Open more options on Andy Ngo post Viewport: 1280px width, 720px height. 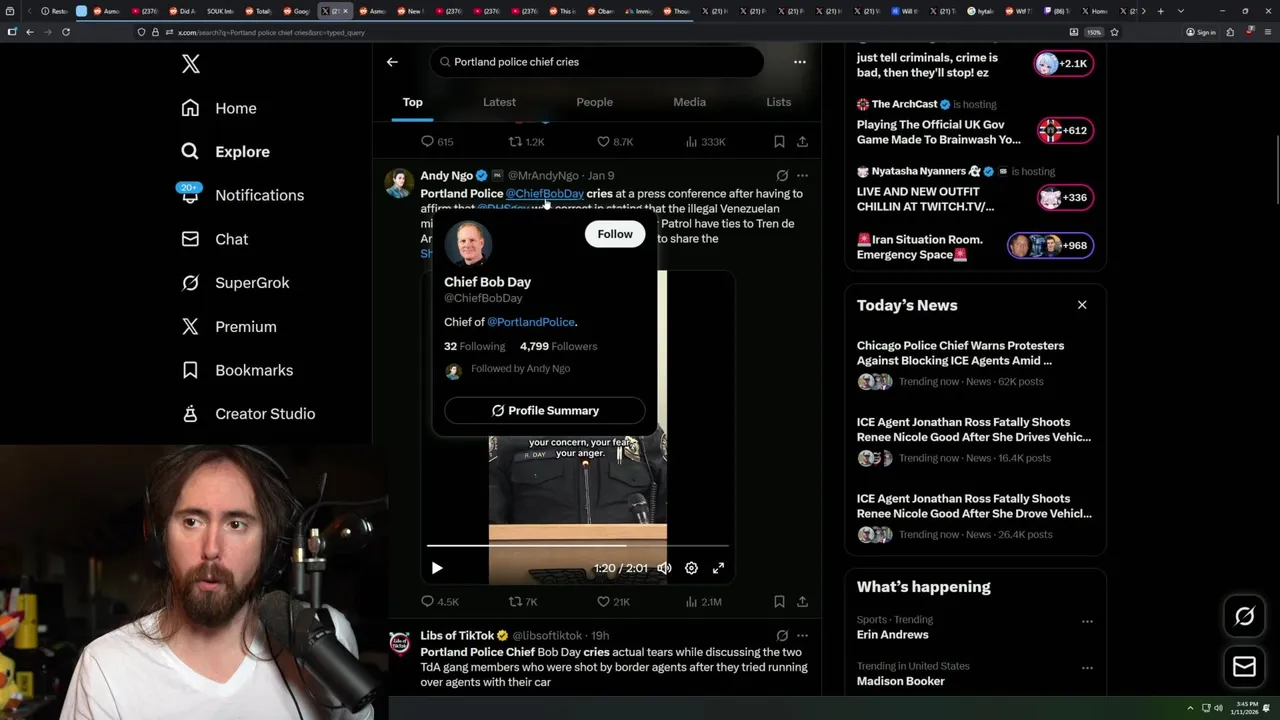802,175
